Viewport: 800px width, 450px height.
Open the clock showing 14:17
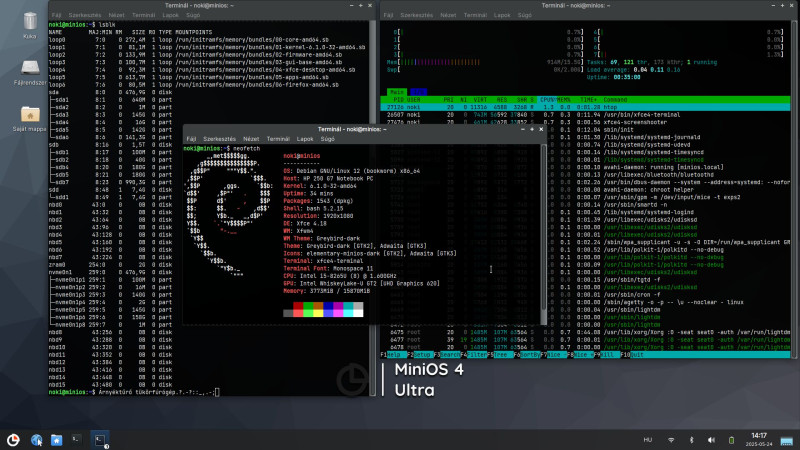(759, 439)
